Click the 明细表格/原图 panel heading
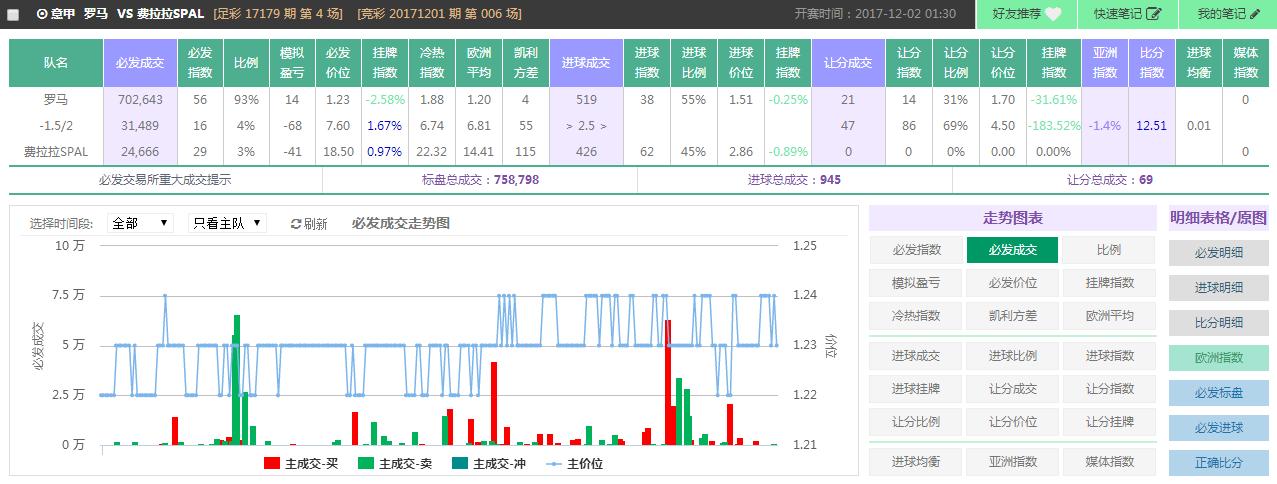 tap(1219, 218)
